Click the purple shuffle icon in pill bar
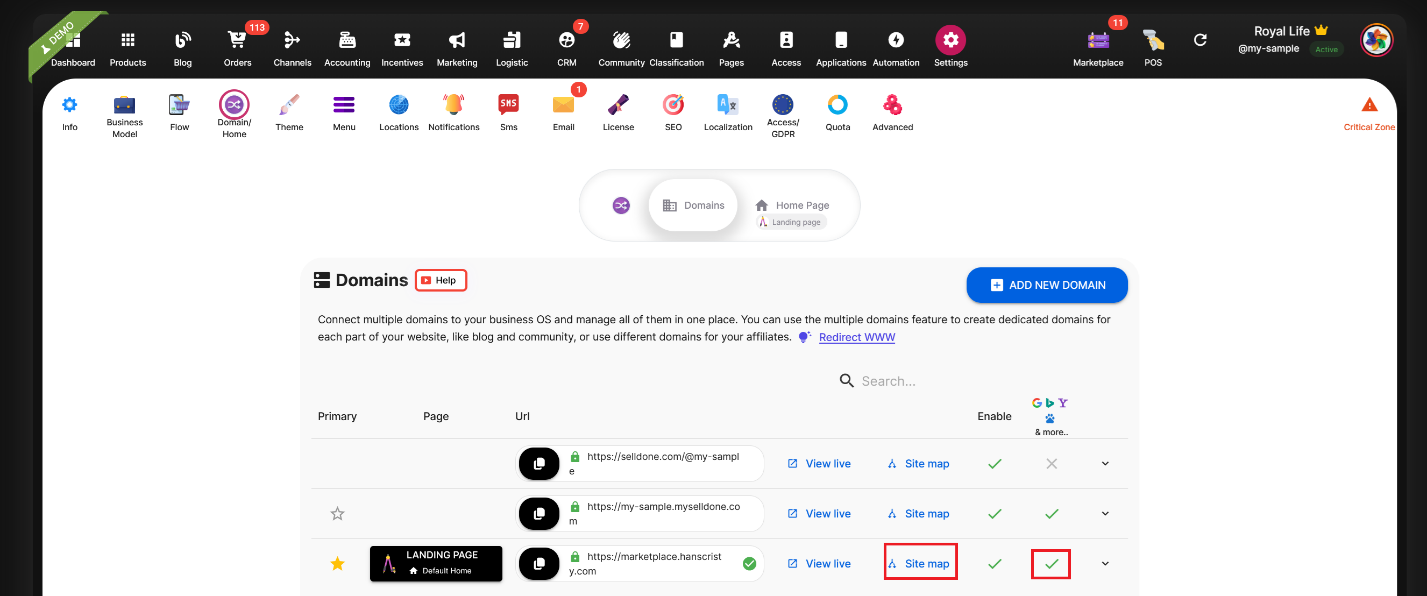 coord(621,205)
